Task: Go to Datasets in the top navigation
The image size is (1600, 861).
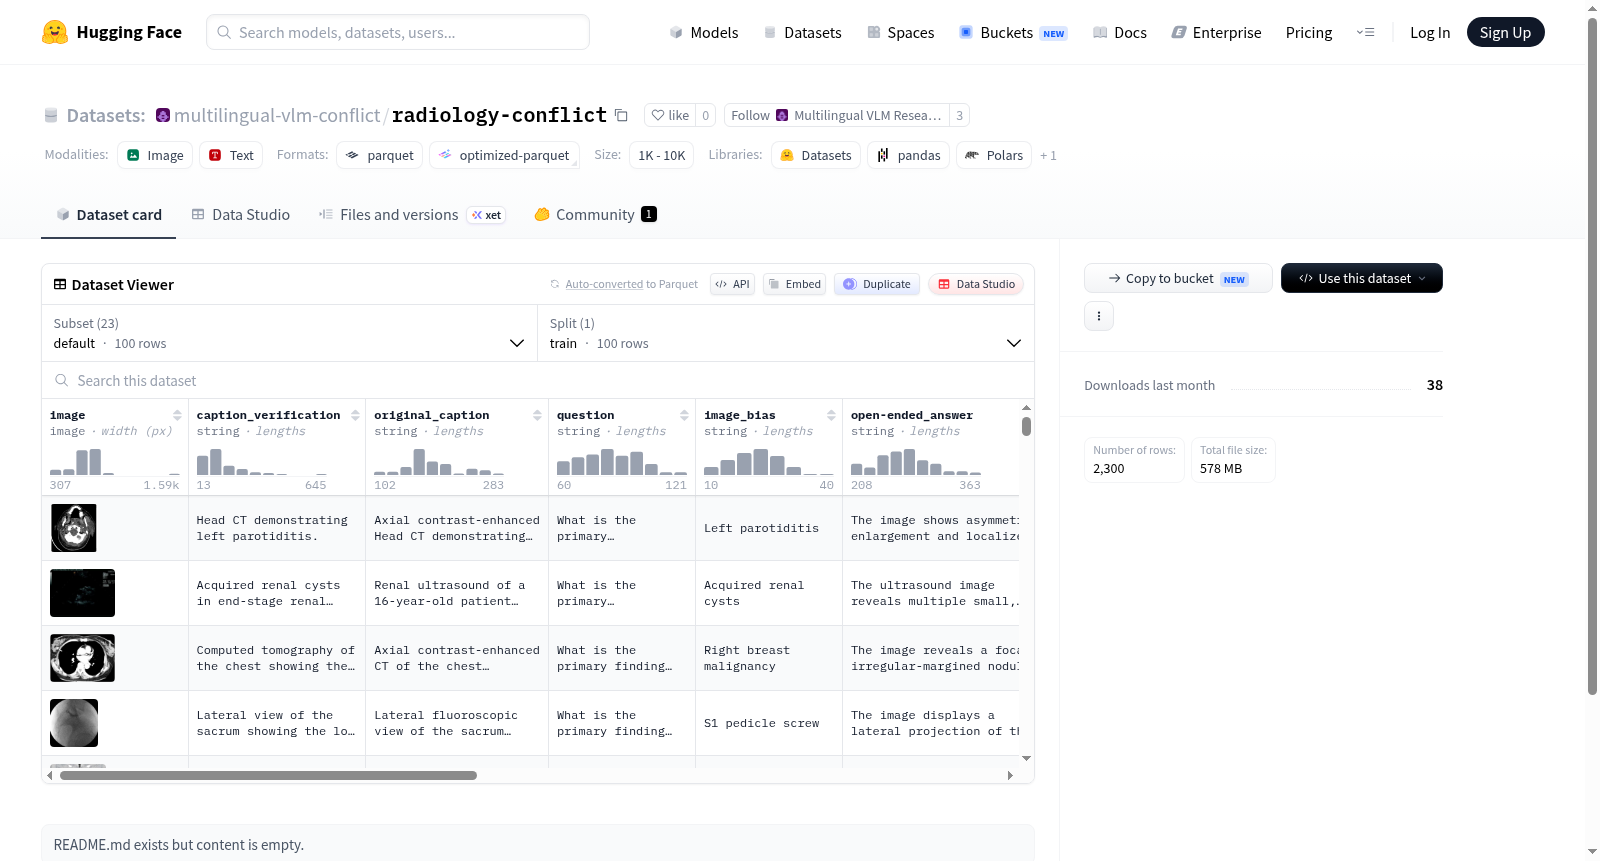Action: coord(803,32)
